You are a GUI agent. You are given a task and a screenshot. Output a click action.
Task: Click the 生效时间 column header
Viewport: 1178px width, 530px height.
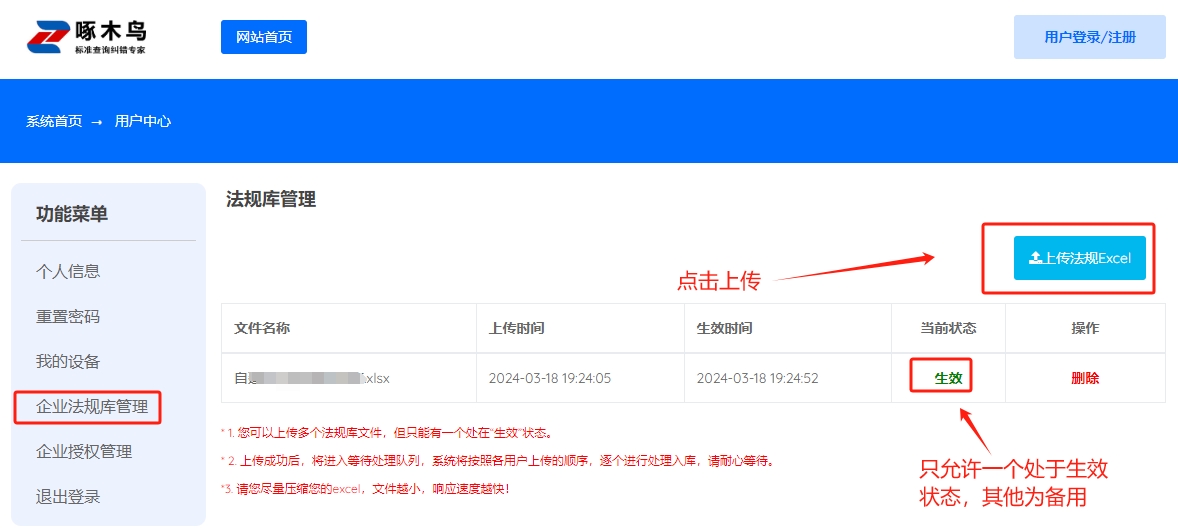tap(724, 328)
